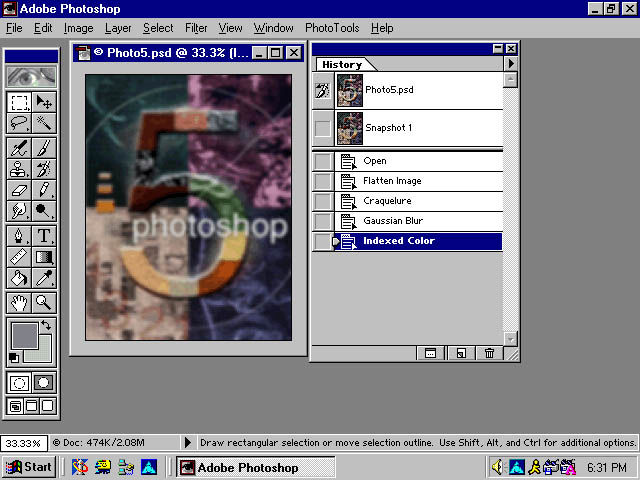This screenshot has width=640, height=480.
Task: Open the Select menu
Action: [x=158, y=28]
